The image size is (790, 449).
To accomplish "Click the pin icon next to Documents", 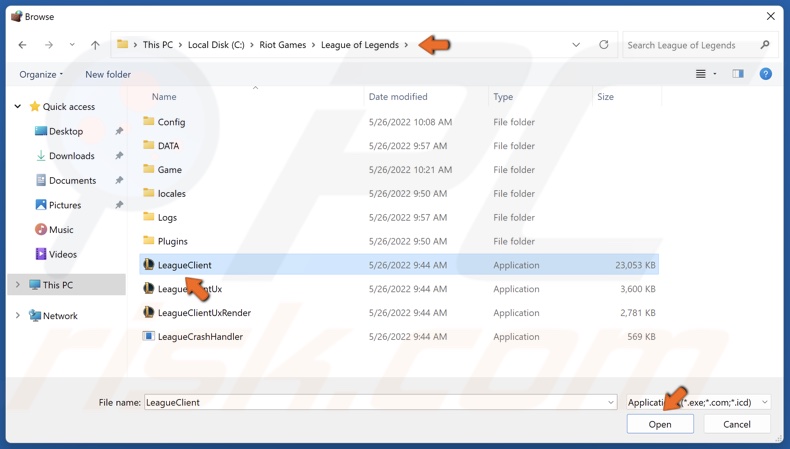I will [x=119, y=180].
